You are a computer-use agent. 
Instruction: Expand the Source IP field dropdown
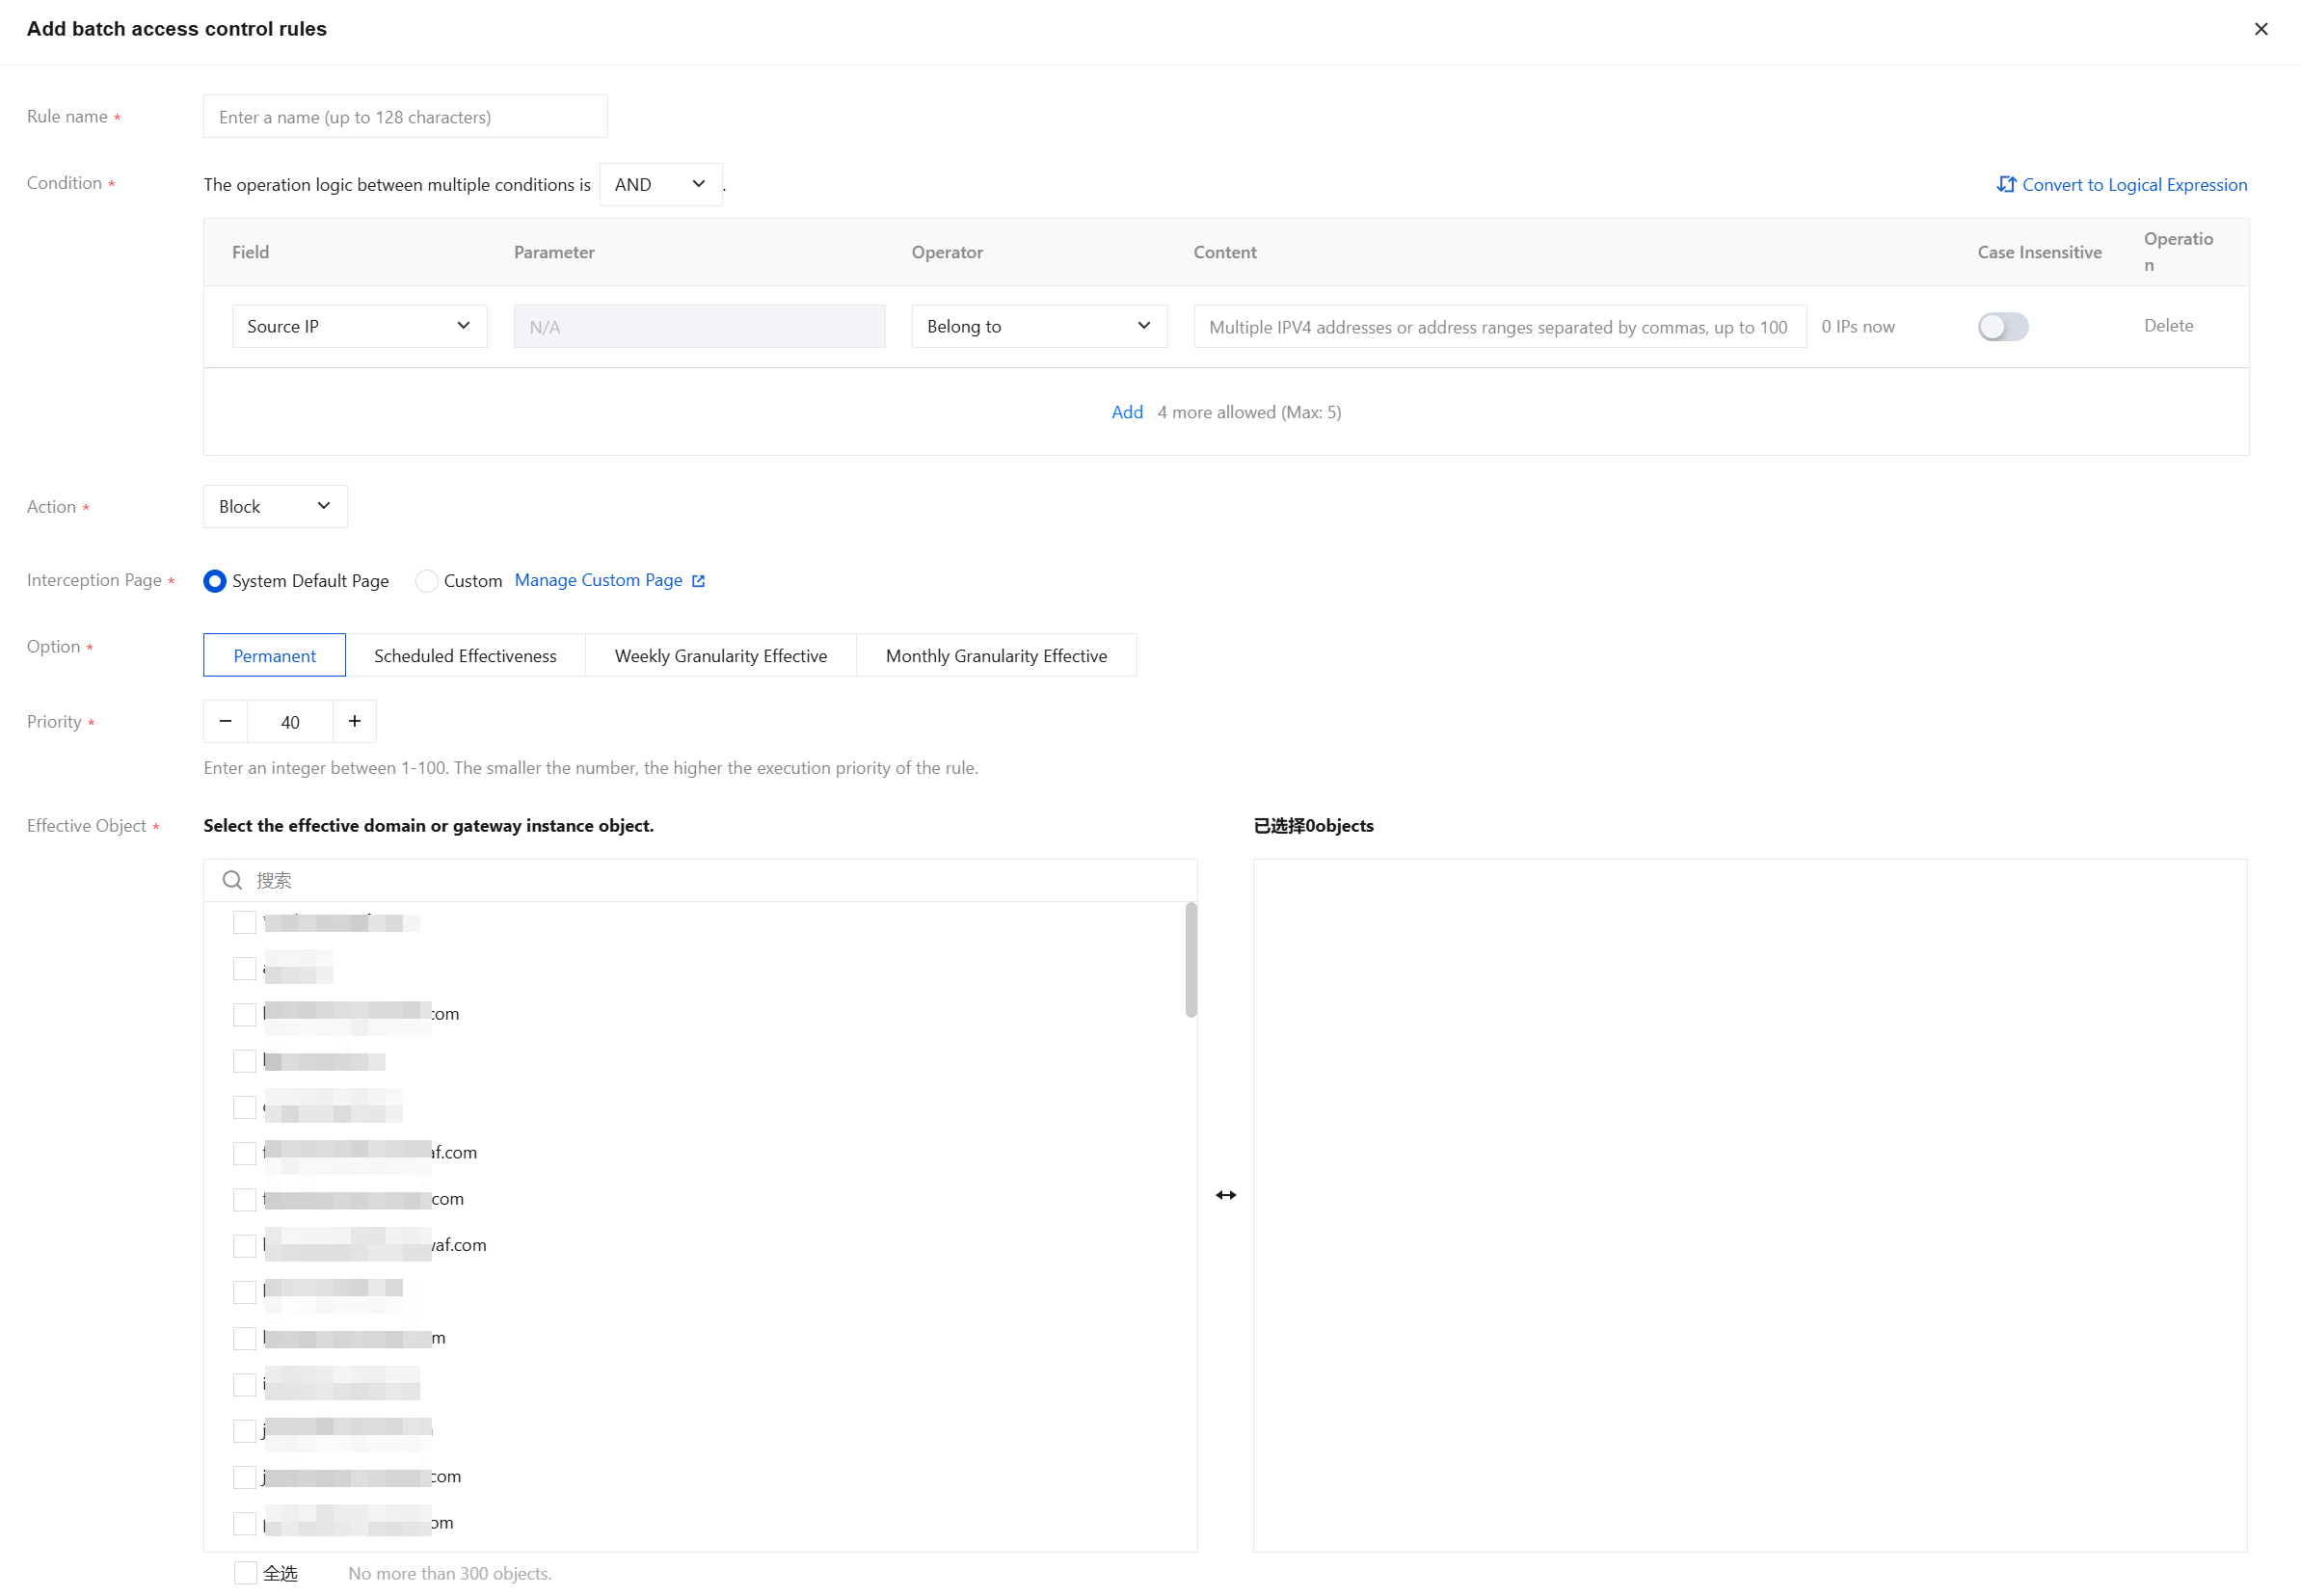(359, 326)
